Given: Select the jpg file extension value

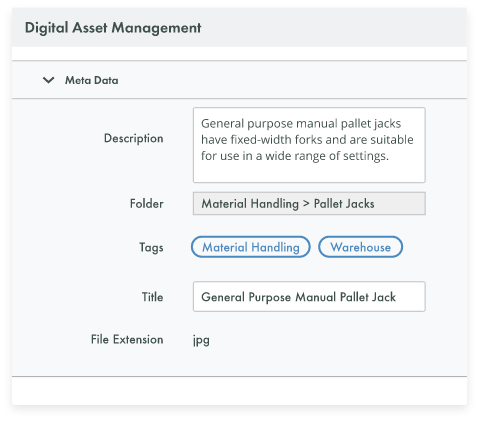Looking at the screenshot, I should click(x=201, y=340).
